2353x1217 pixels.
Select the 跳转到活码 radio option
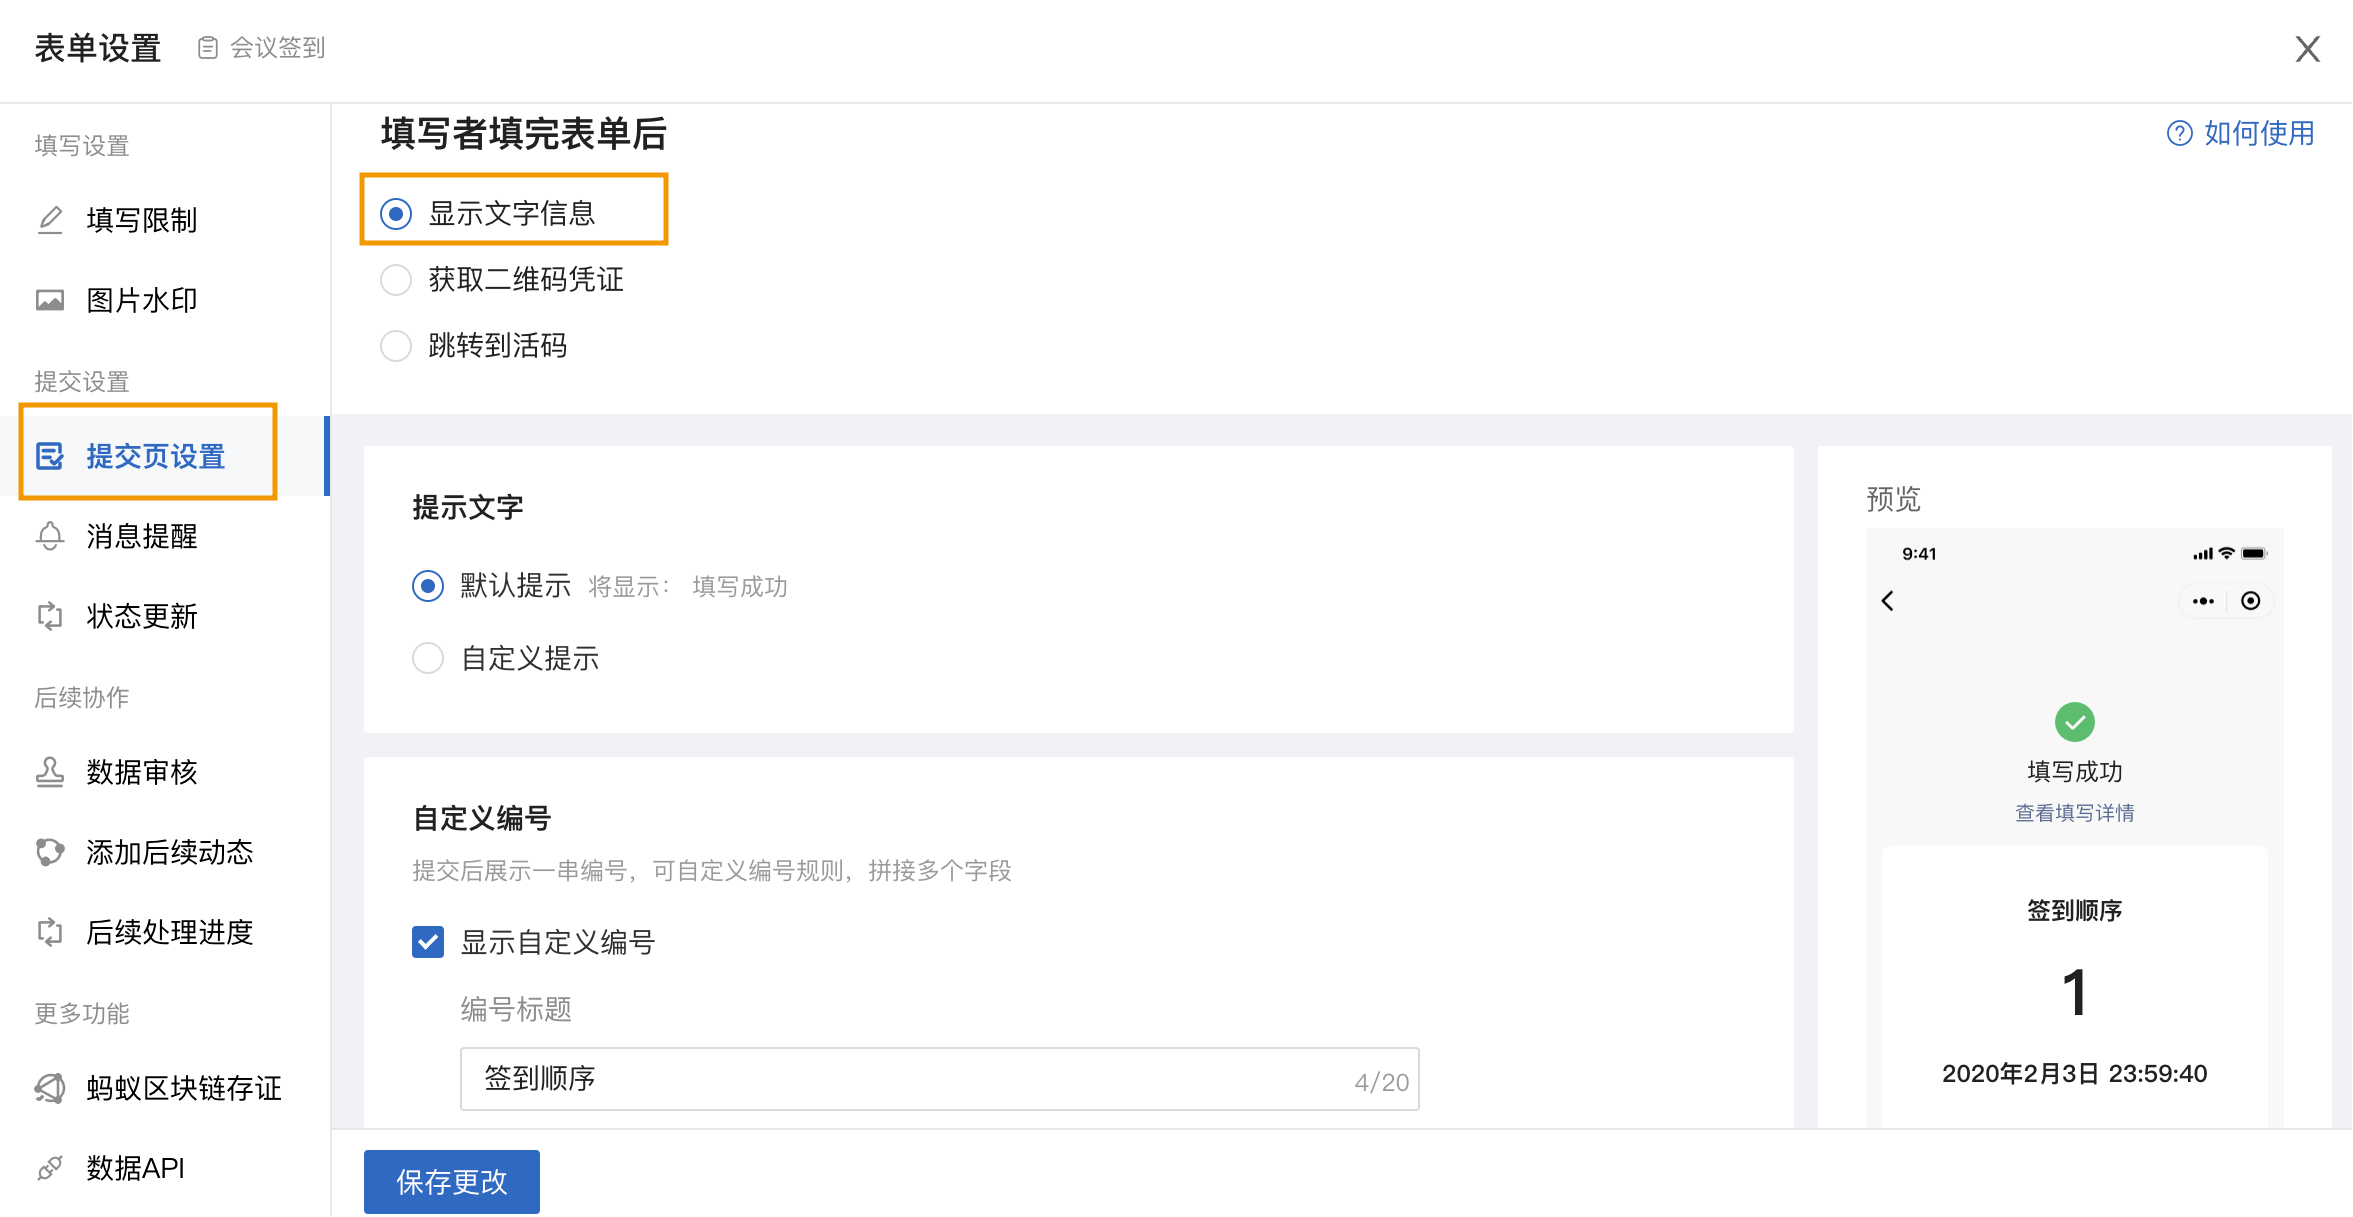(396, 346)
